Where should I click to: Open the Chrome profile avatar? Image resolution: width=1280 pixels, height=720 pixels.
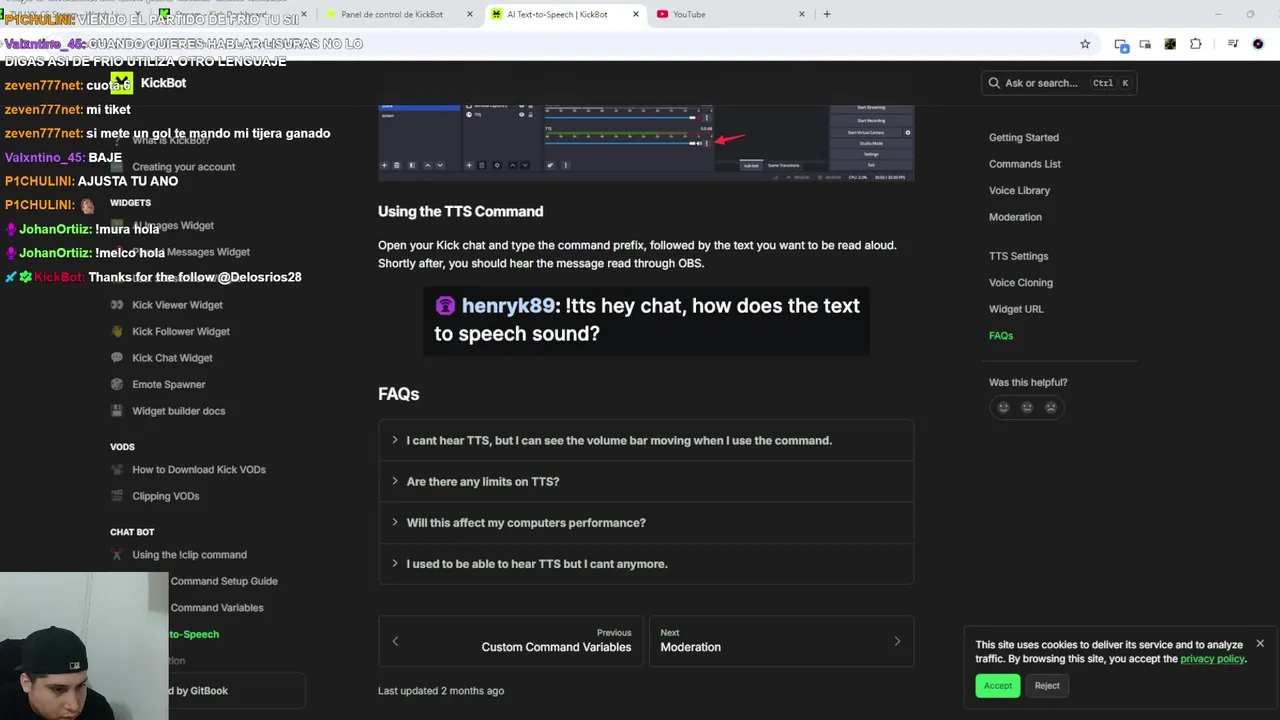[1258, 44]
